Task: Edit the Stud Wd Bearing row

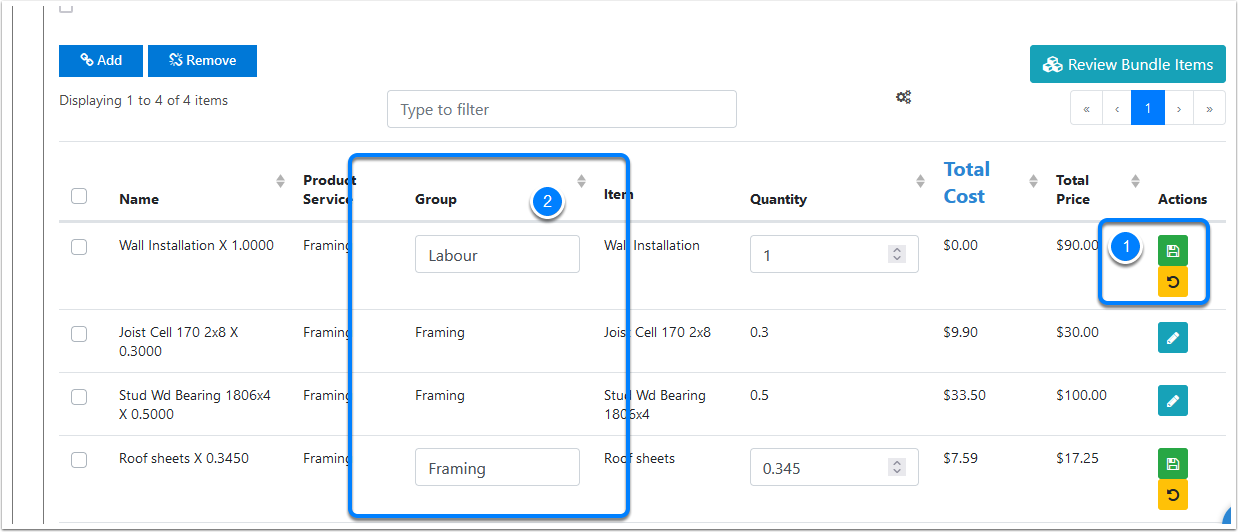Action: [1172, 400]
